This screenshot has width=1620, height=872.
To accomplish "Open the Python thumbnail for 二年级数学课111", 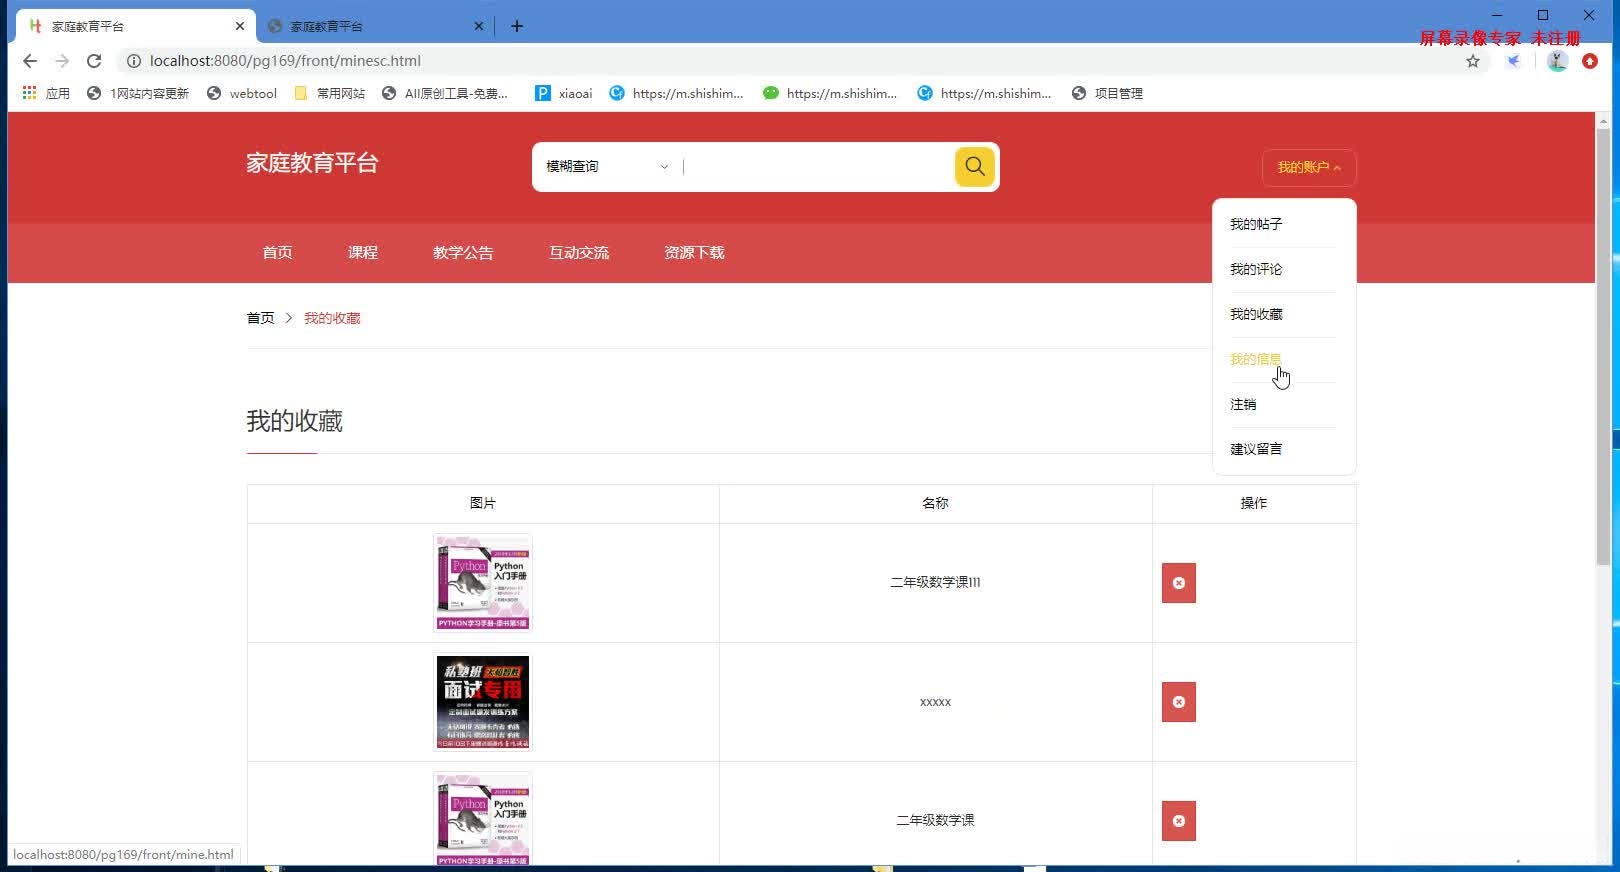I will (x=482, y=583).
